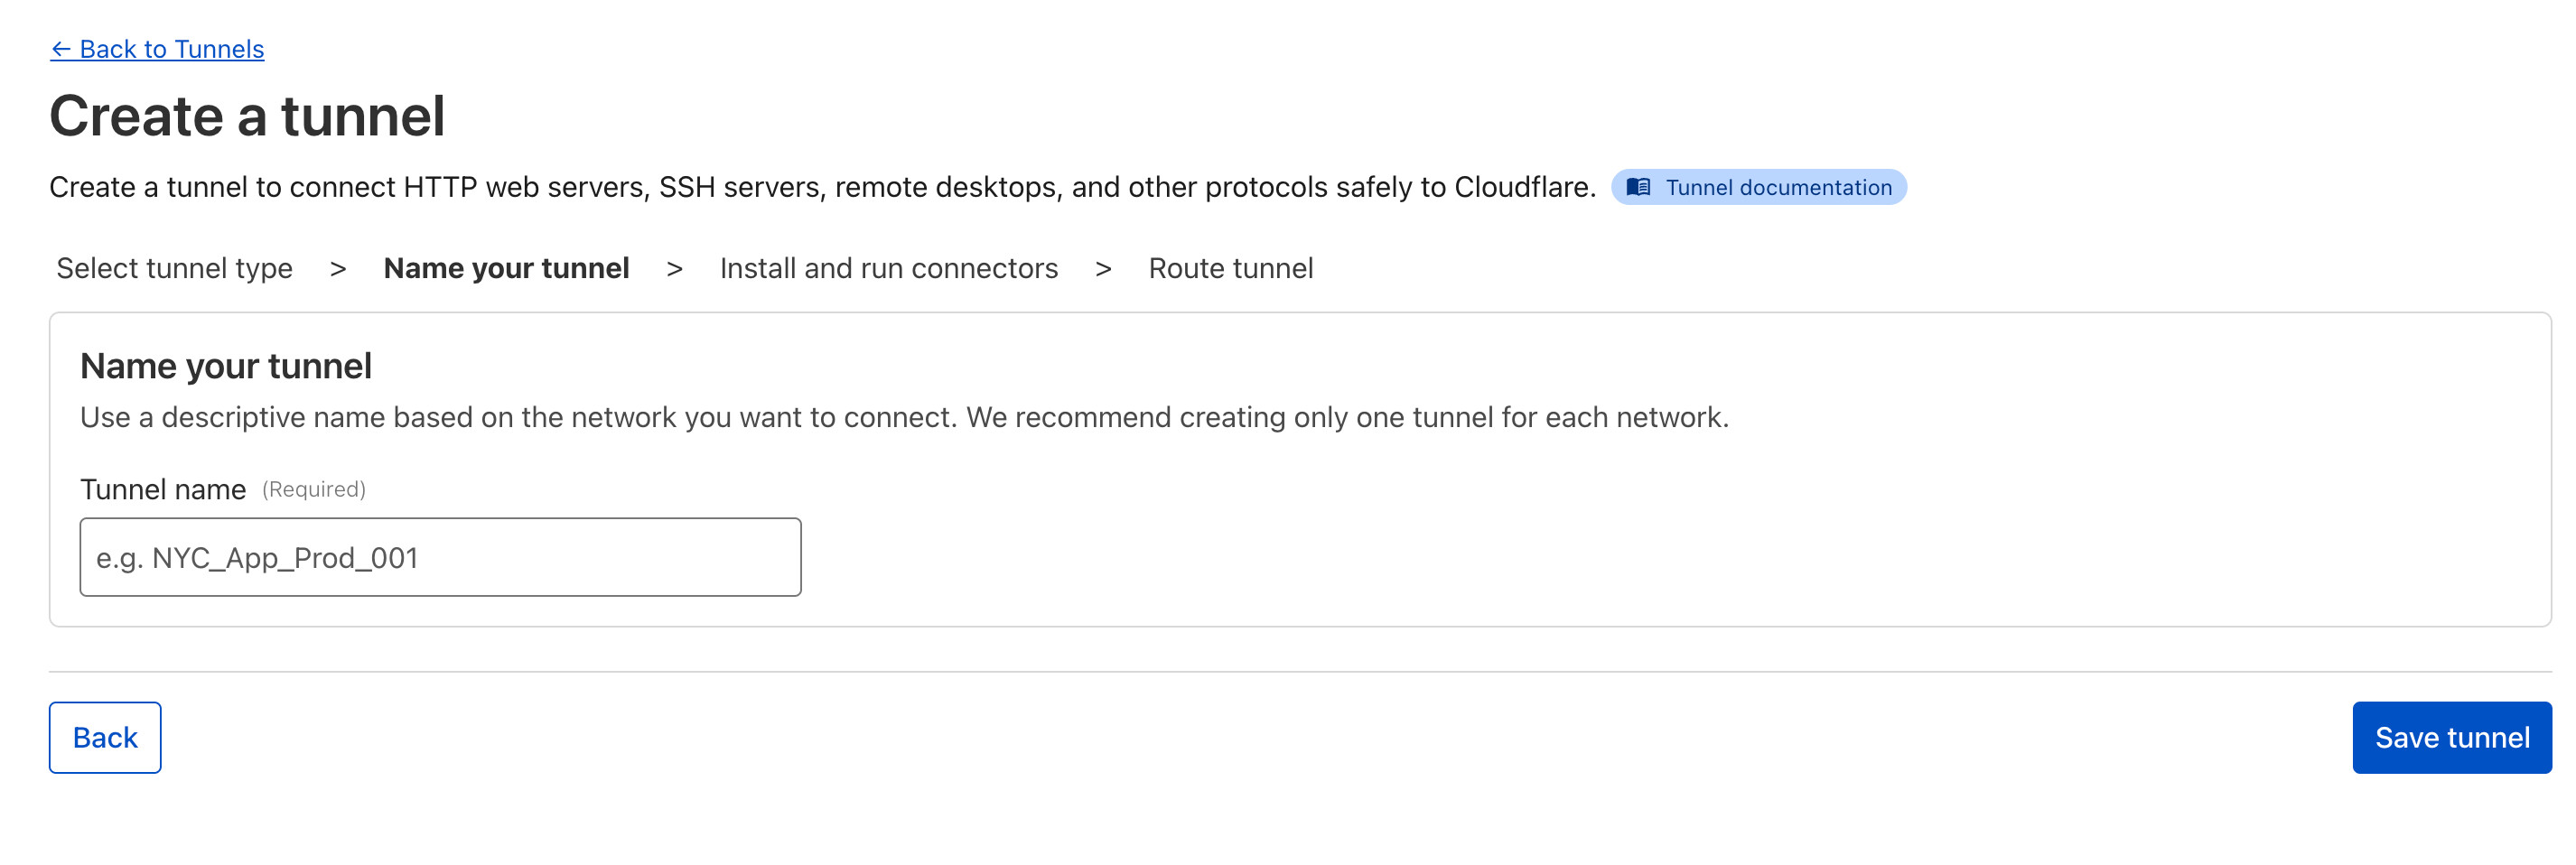Click the chevron before Install and run connectors
Image resolution: width=2576 pixels, height=865 pixels.
point(675,268)
